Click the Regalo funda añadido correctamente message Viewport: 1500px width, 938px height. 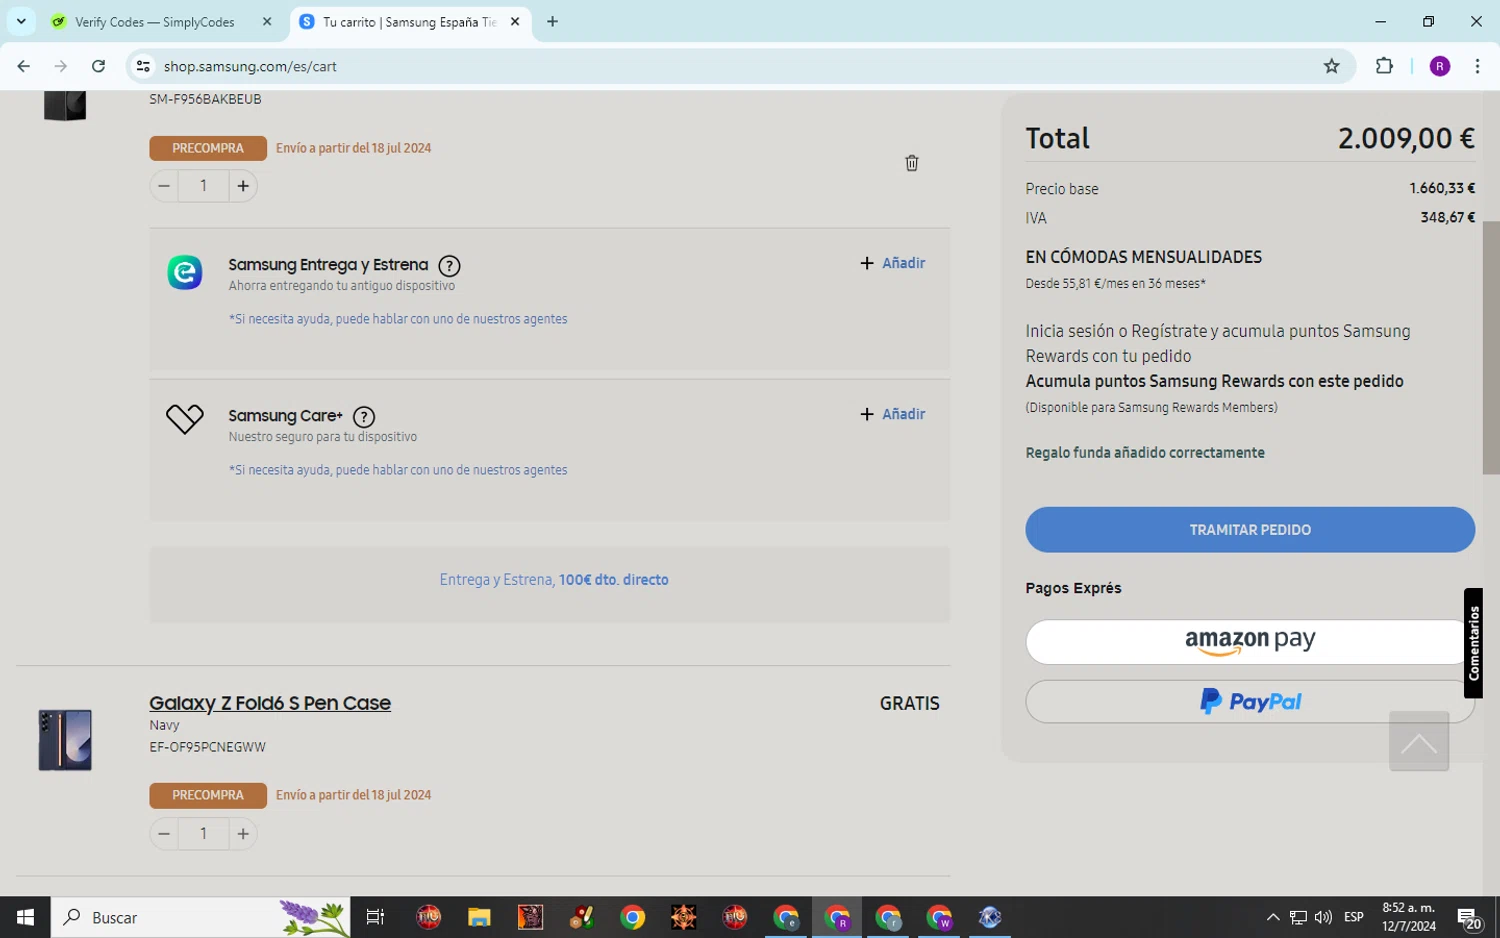[1145, 453]
